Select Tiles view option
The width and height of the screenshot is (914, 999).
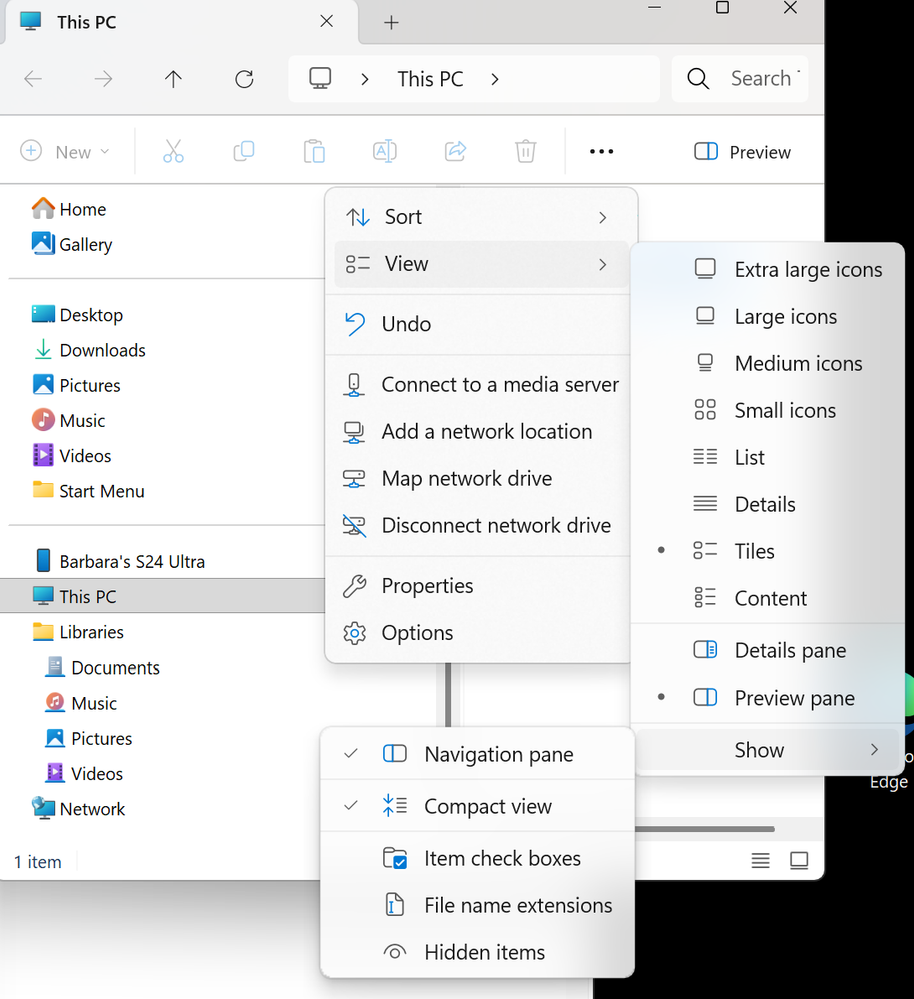pos(768,551)
